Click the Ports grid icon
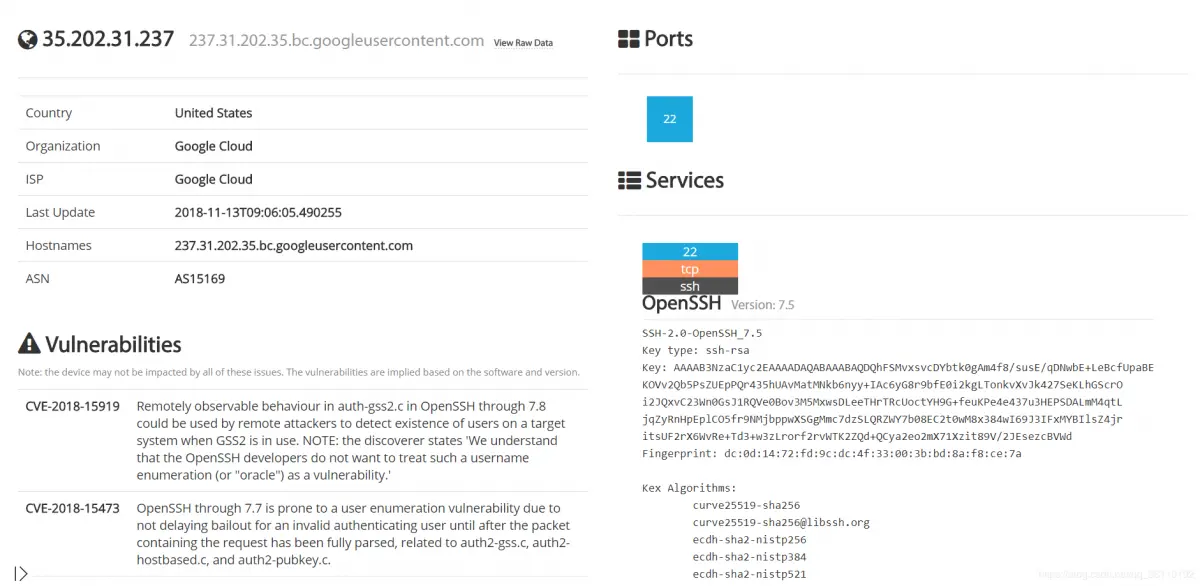 click(x=629, y=40)
